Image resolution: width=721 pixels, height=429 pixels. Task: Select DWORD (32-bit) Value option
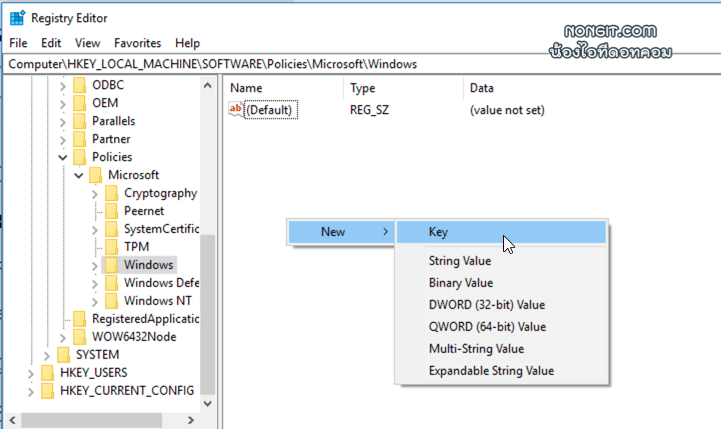[486, 304]
